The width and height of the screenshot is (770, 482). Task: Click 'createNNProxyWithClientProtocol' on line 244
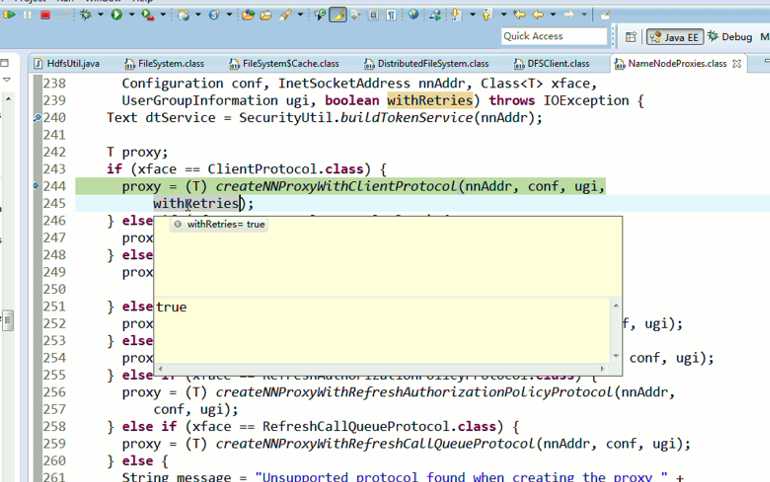tap(336, 187)
